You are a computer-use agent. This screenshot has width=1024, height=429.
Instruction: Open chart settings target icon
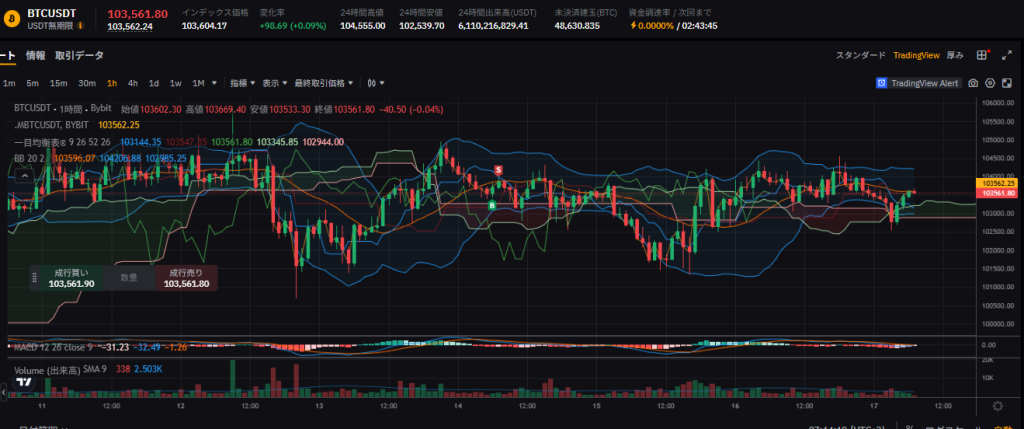pyautogui.click(x=989, y=83)
